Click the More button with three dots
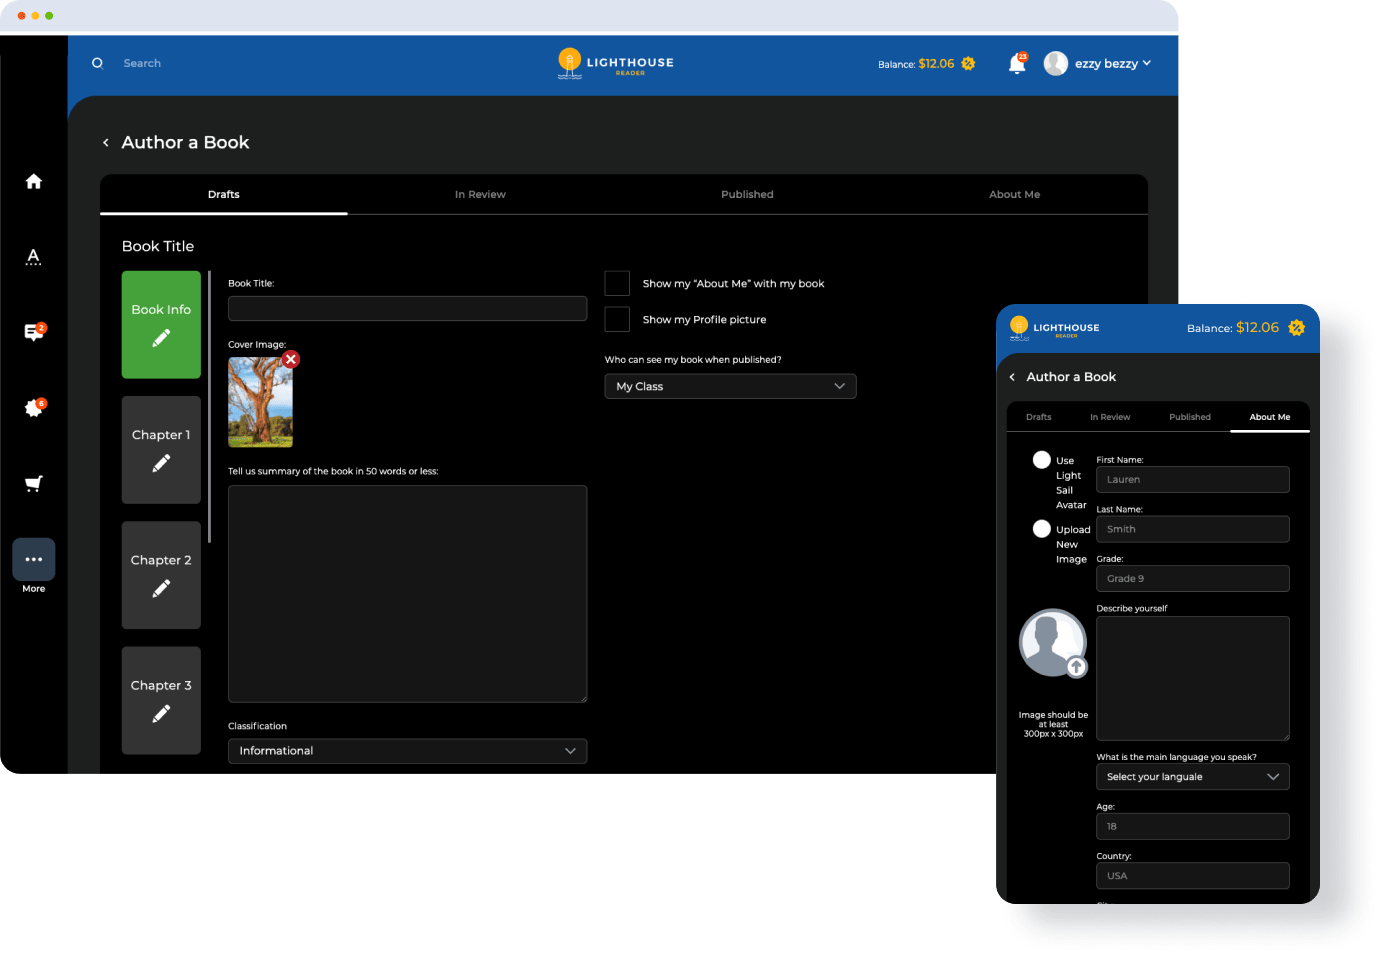Screen dimensions: 1380x955 34,560
